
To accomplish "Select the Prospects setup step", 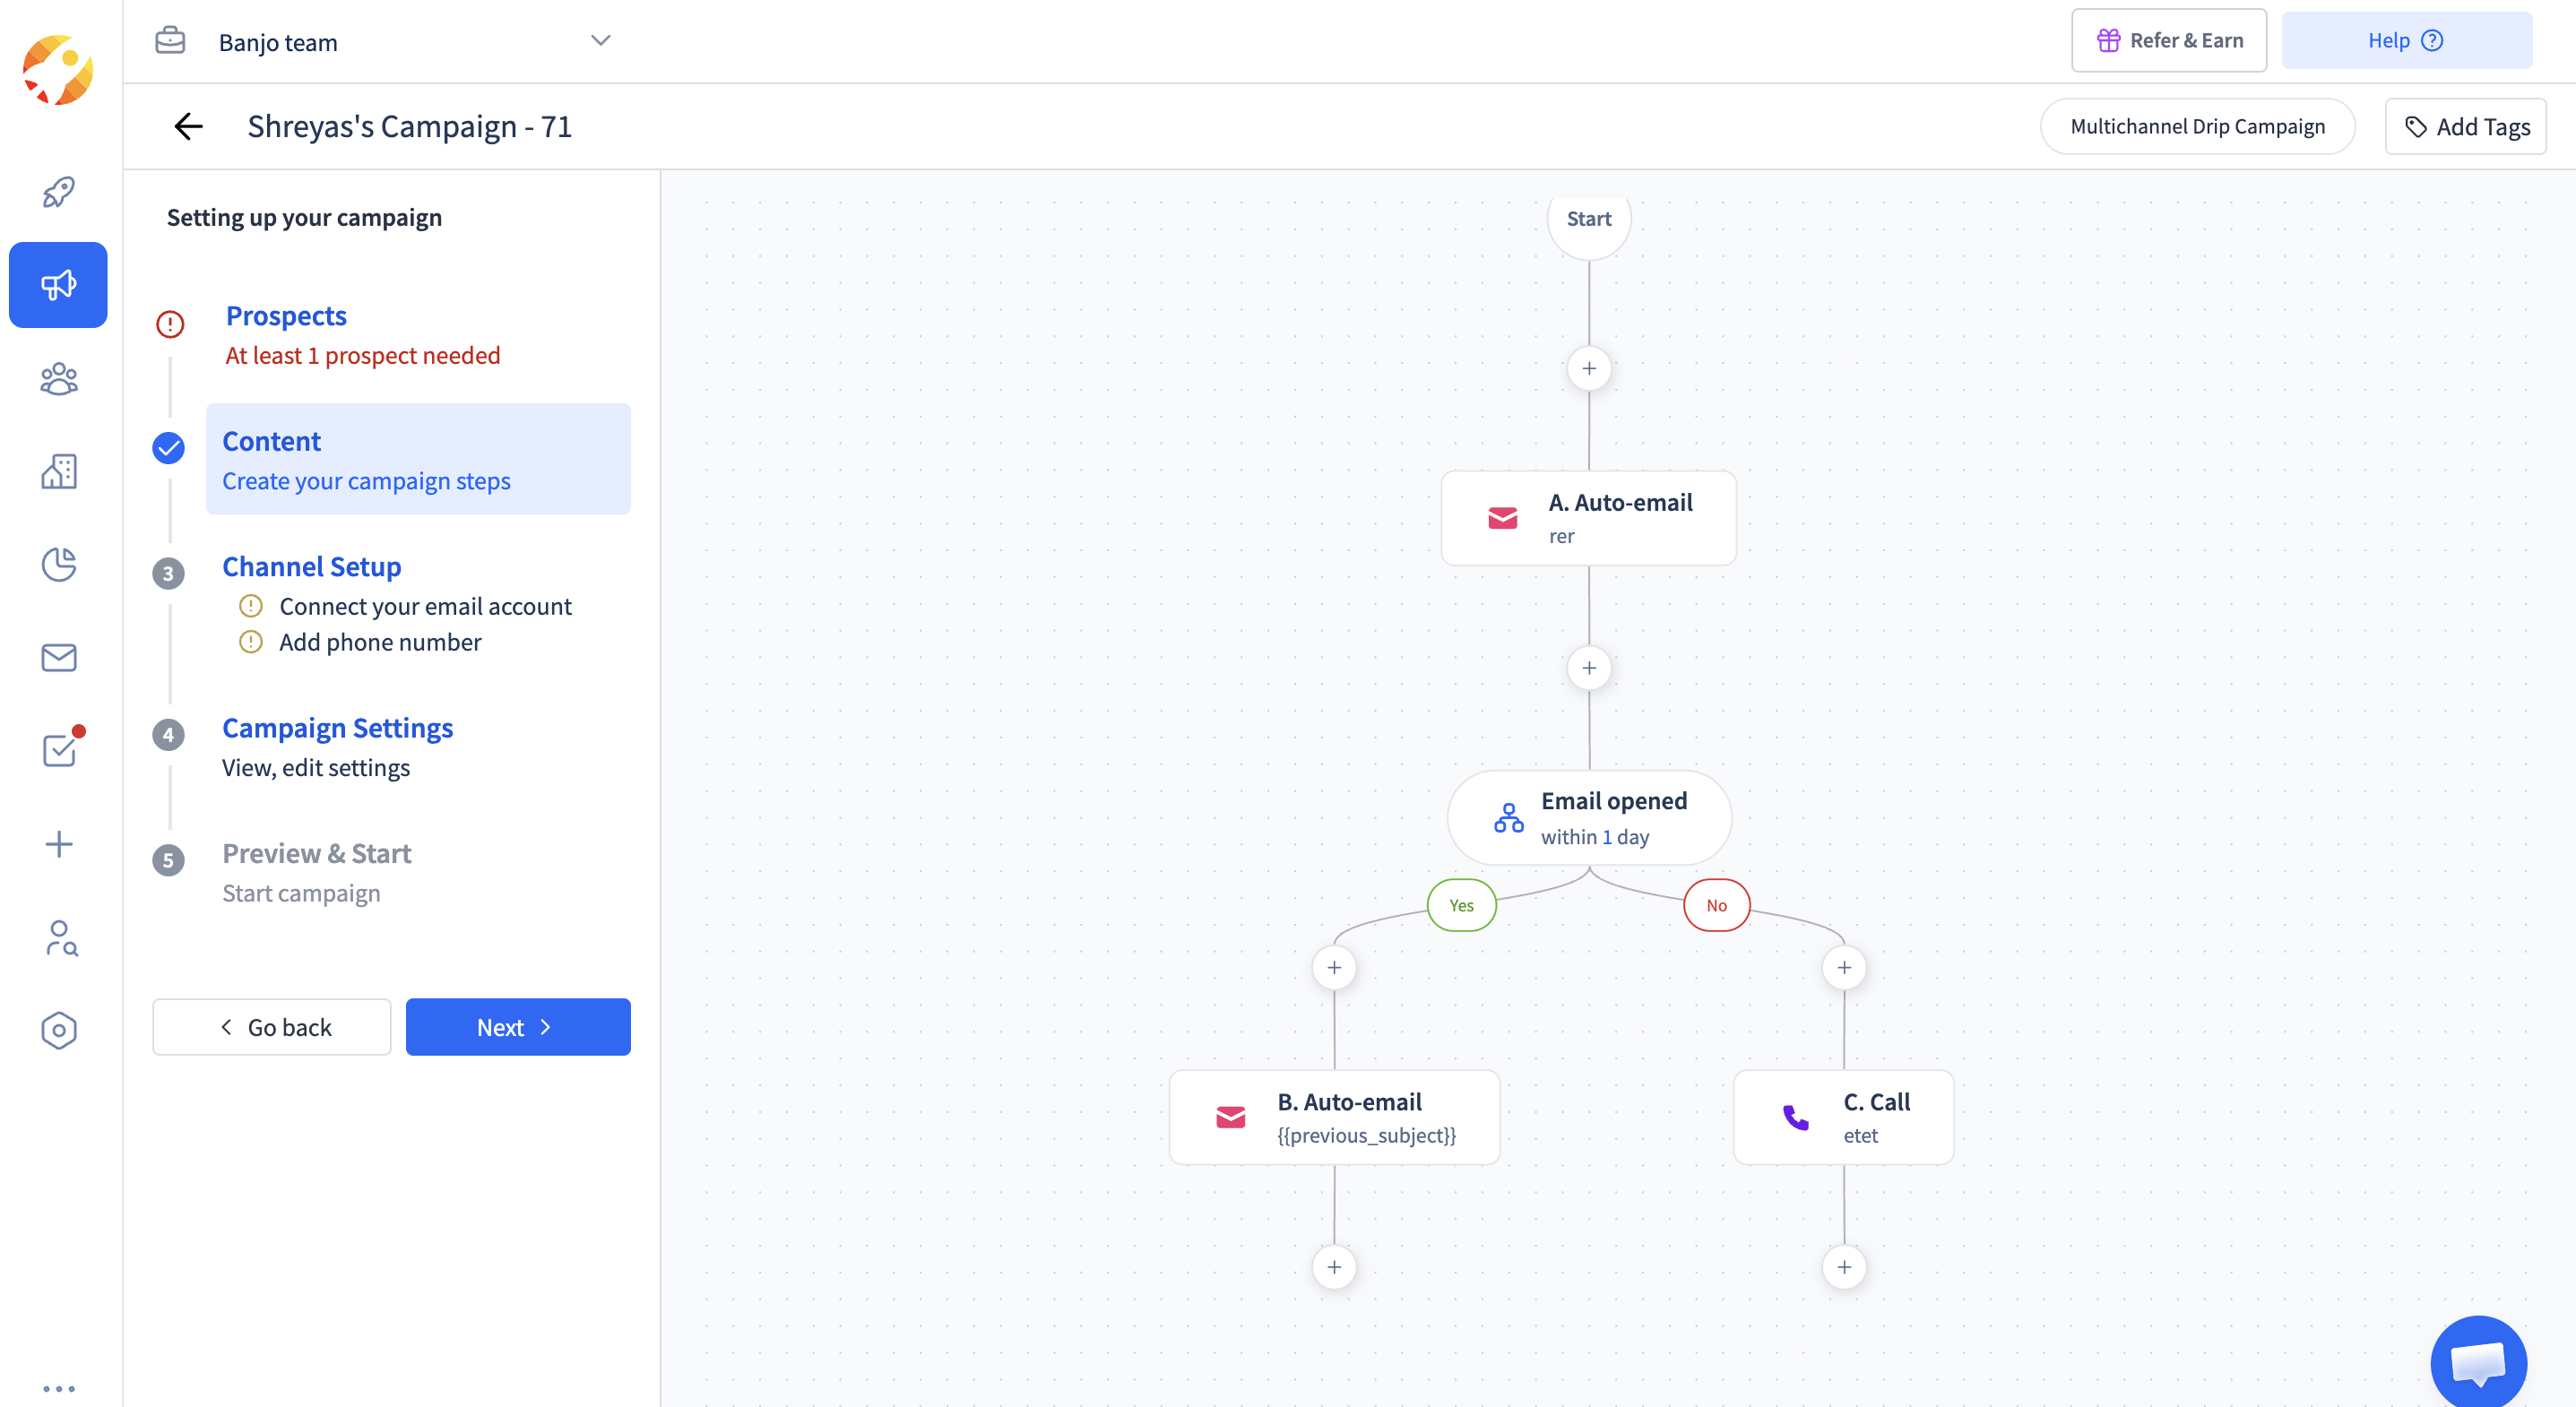I will pos(286,316).
